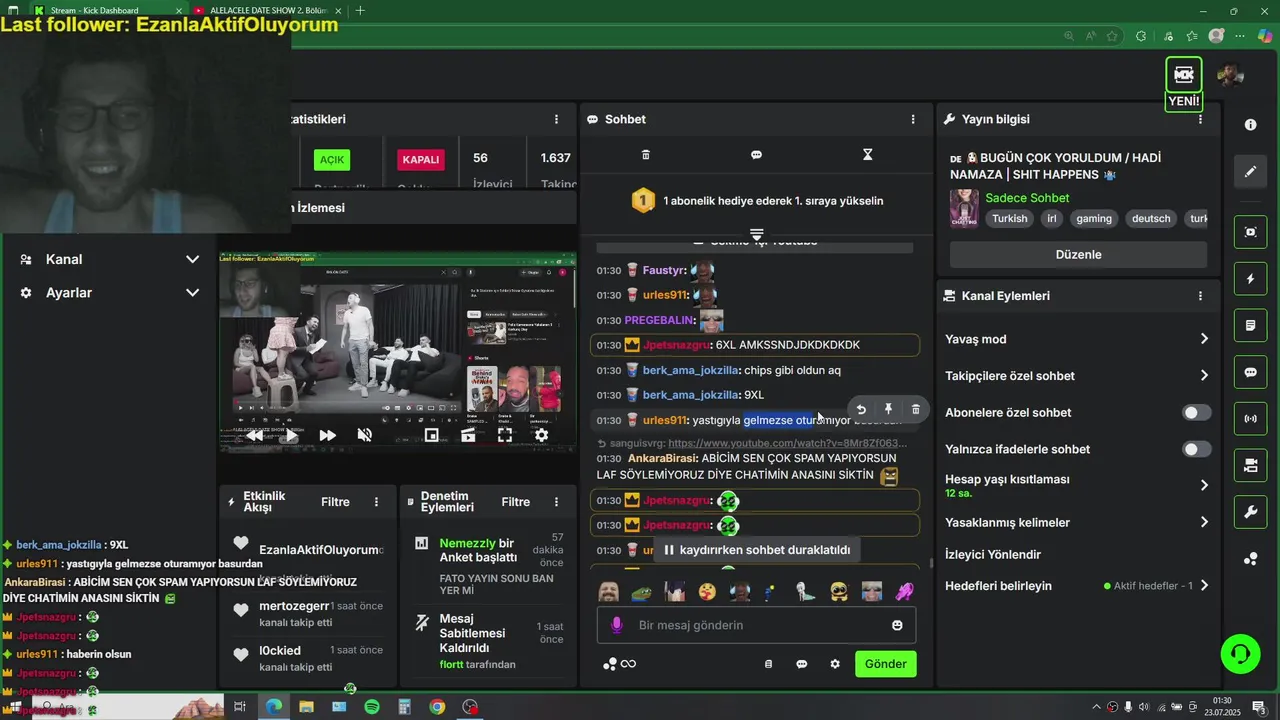Click the Gönder send button
The image size is (1280, 720).
pos(886,664)
